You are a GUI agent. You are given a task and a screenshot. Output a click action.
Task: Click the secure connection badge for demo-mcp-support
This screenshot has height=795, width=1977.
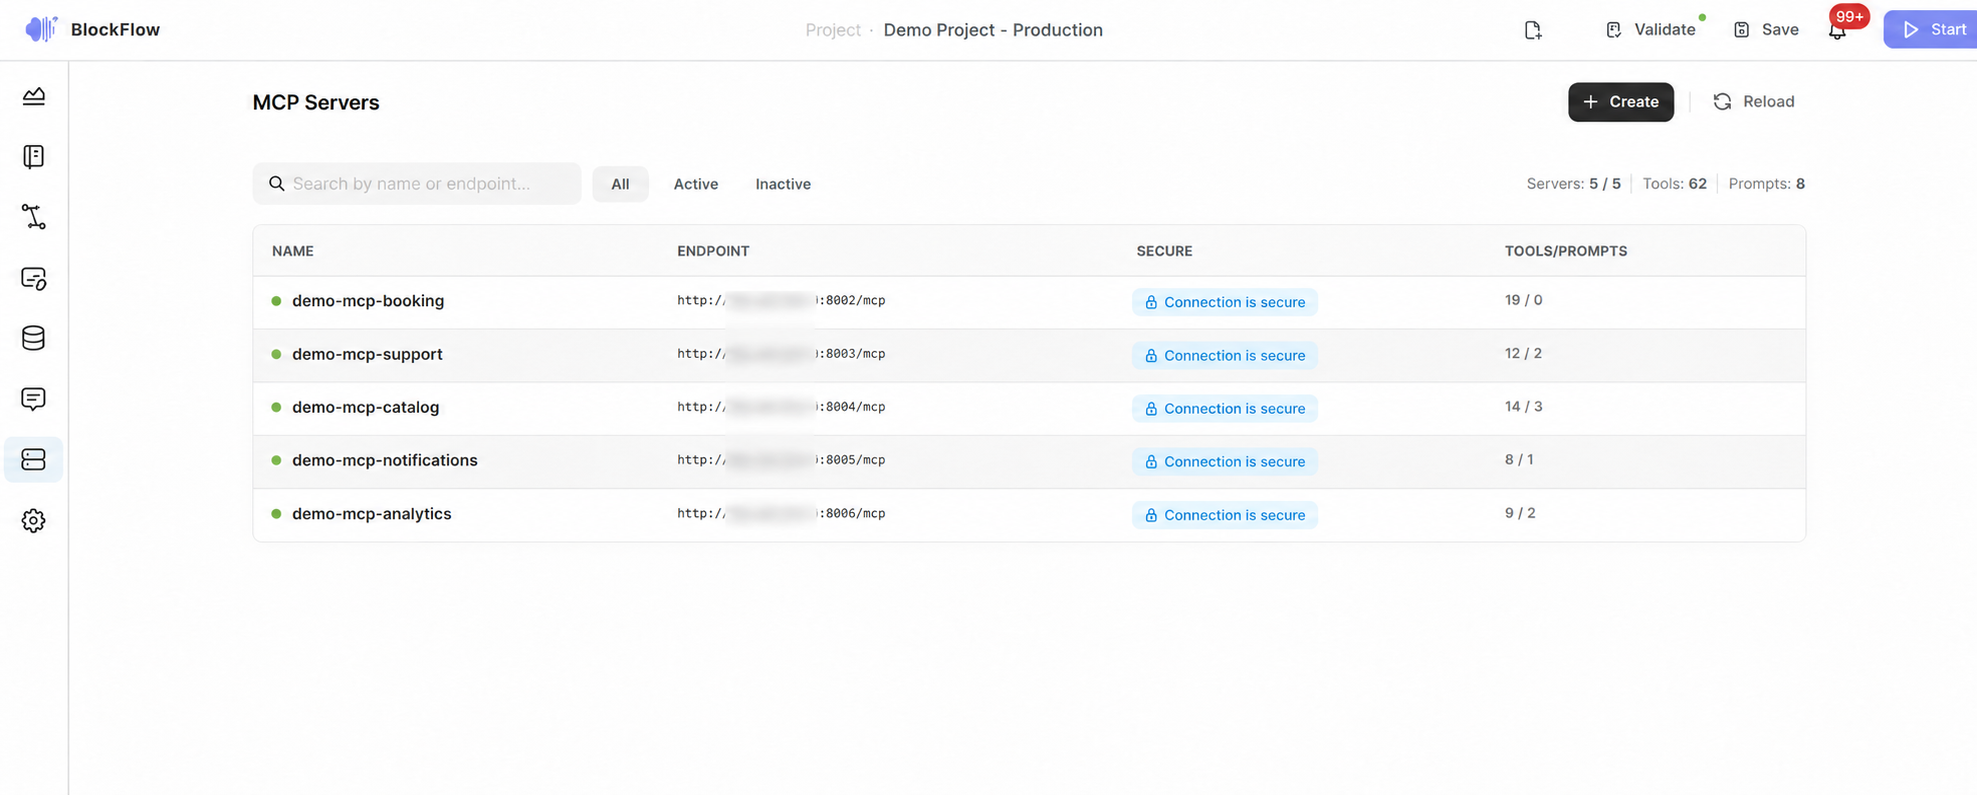click(1224, 355)
